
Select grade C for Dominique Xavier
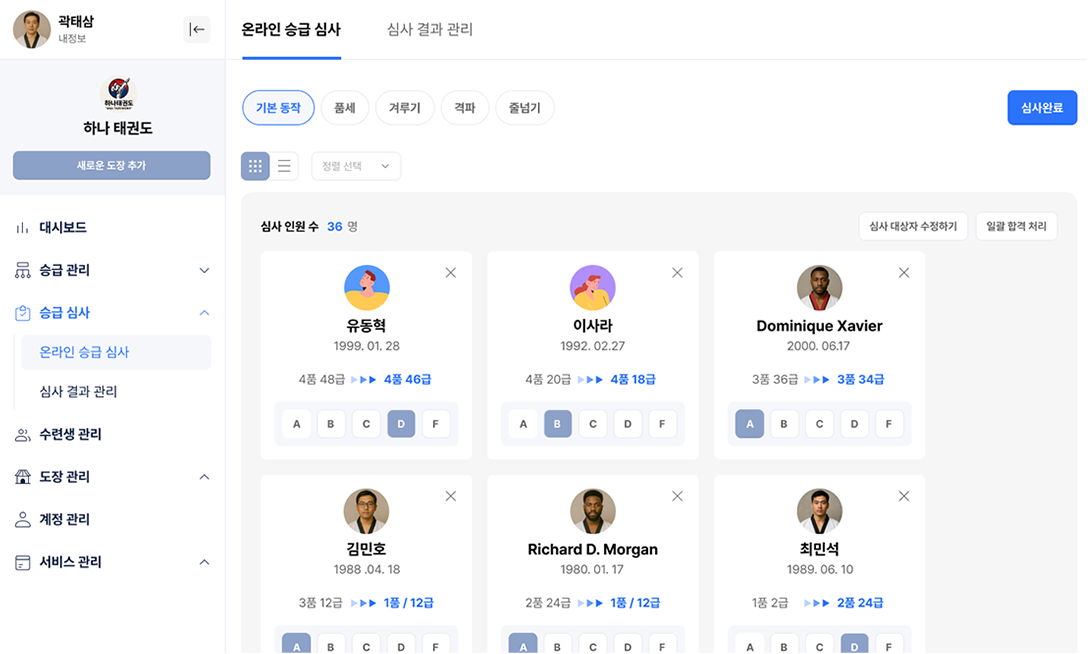click(x=819, y=424)
